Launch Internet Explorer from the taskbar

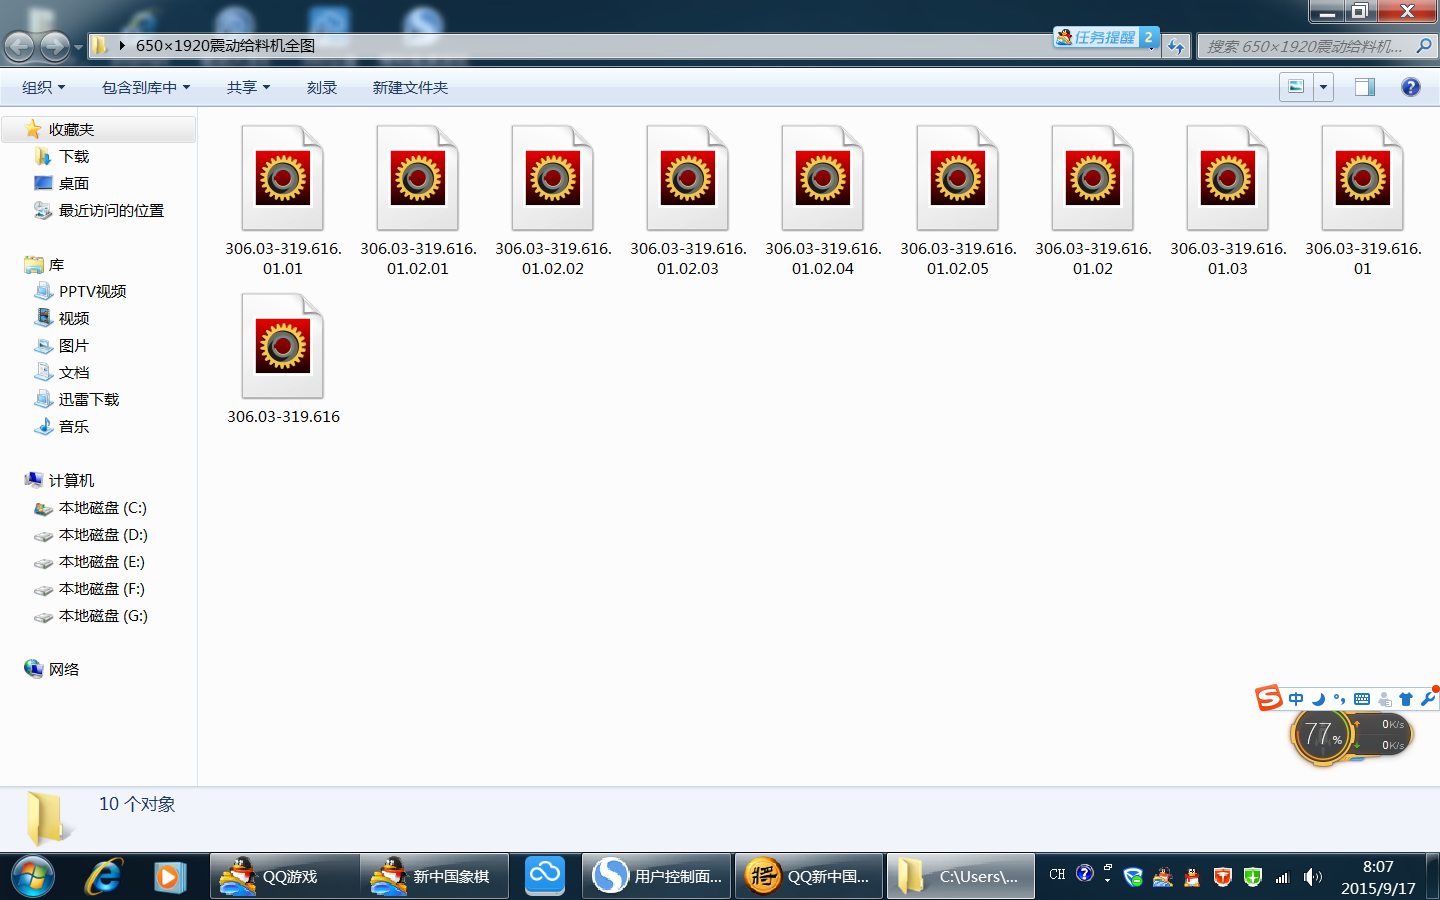103,877
